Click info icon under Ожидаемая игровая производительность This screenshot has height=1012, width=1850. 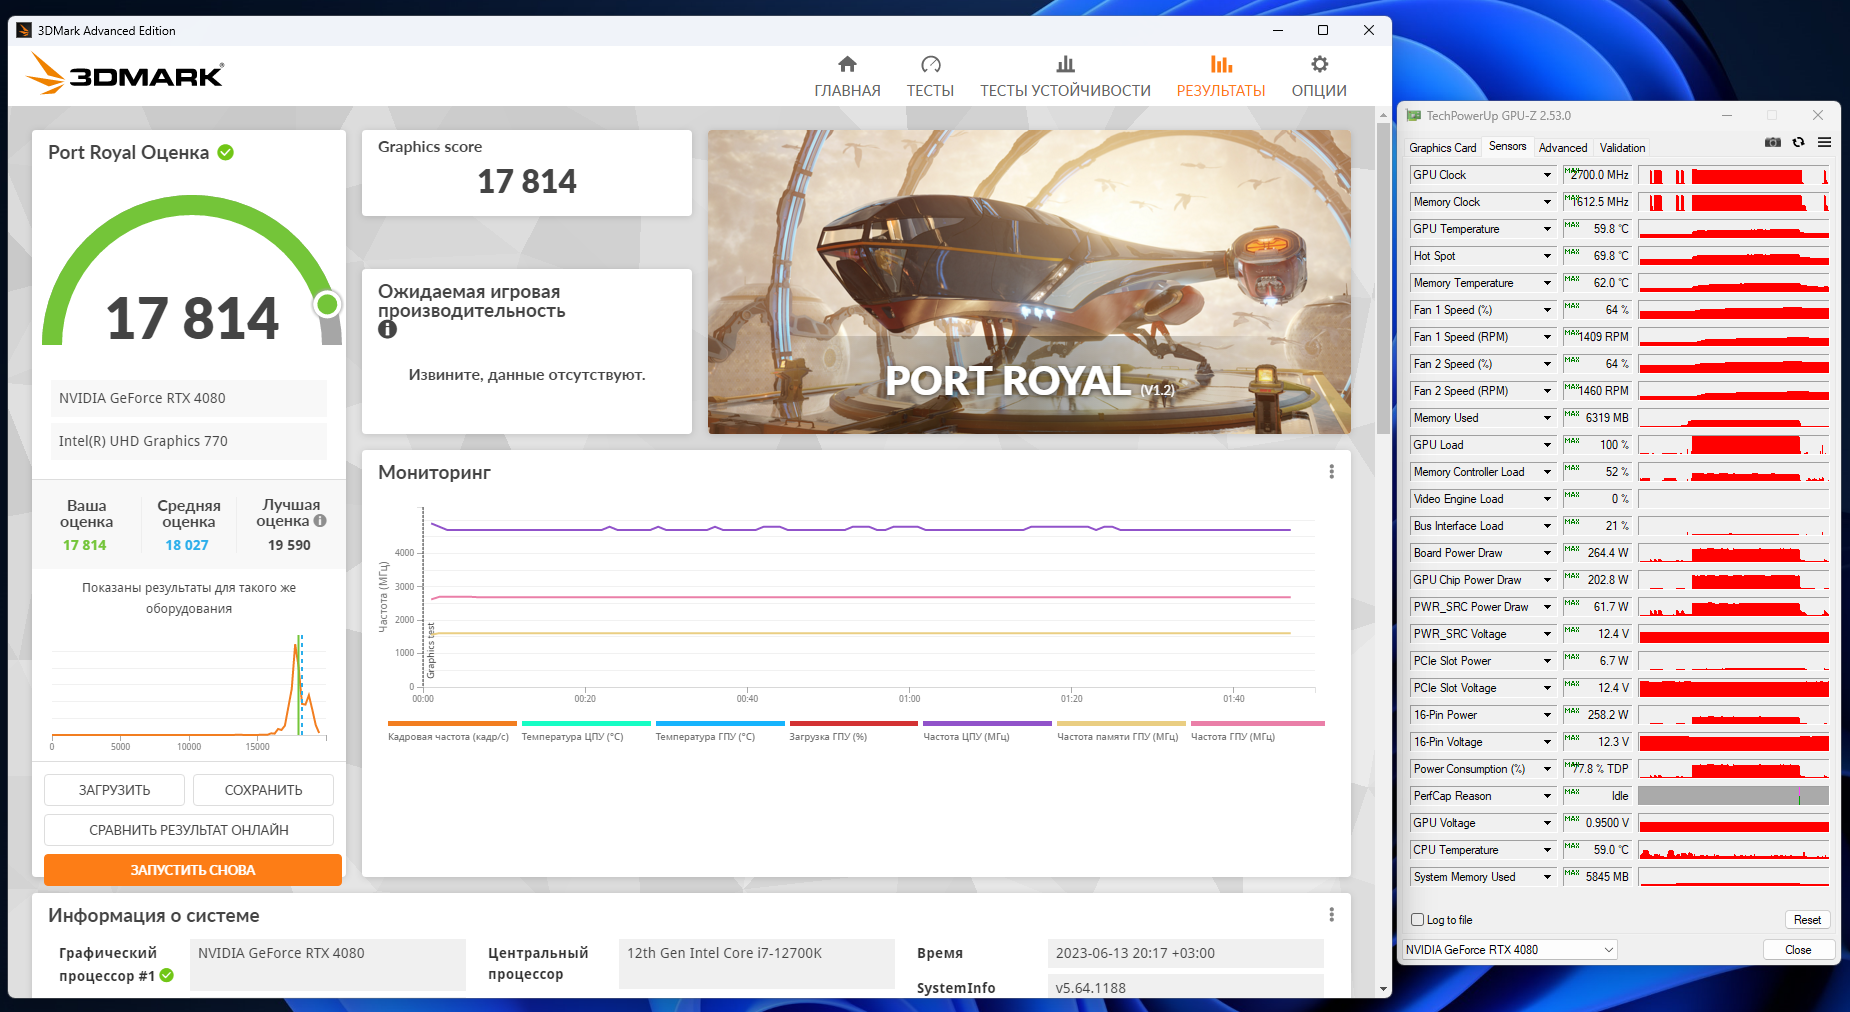pos(388,329)
